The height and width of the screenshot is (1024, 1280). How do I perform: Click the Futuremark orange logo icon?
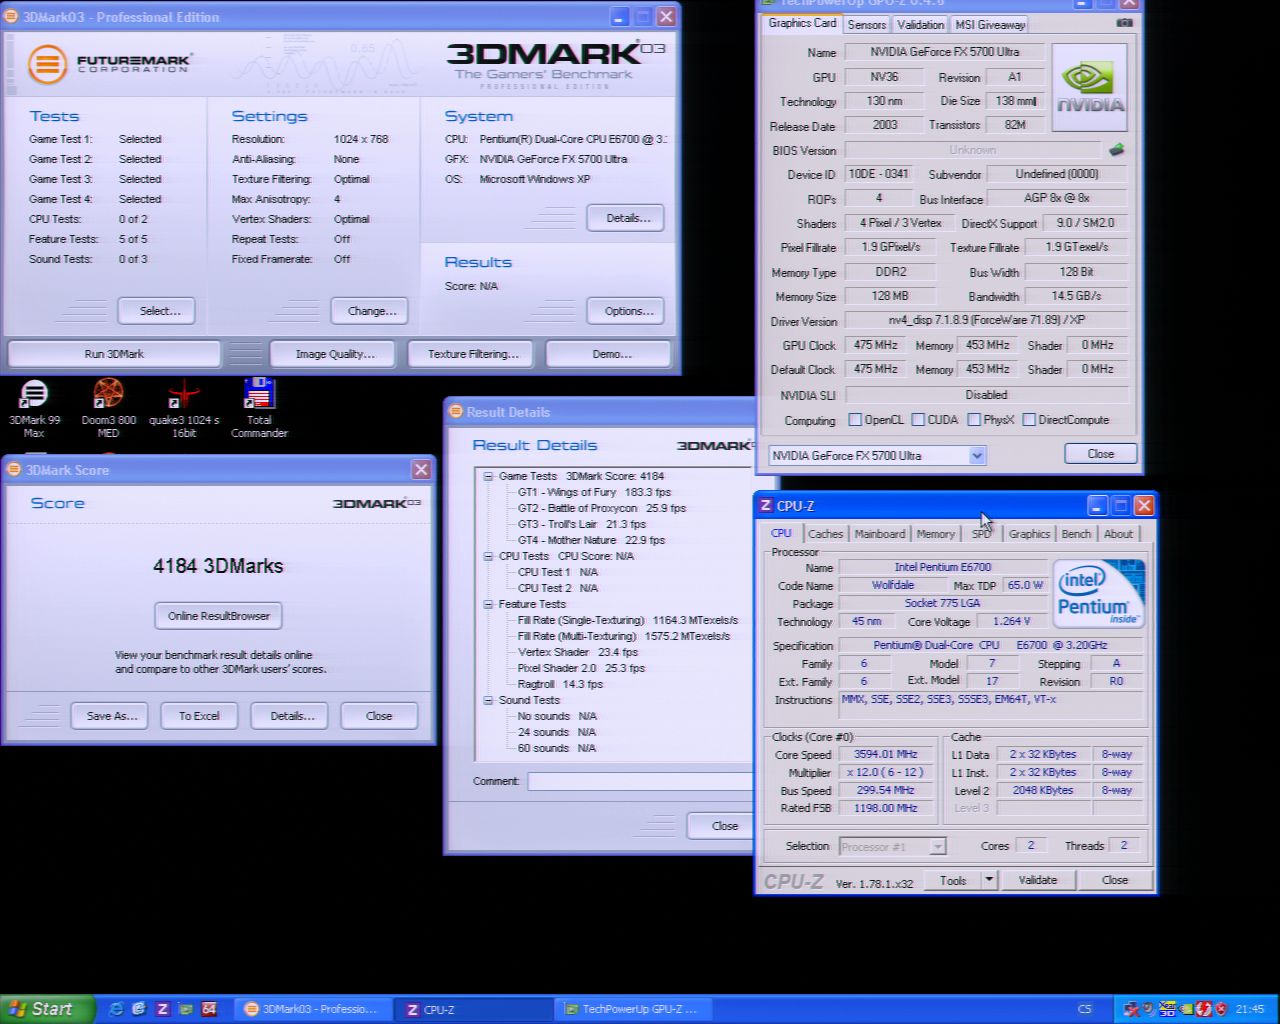coord(47,64)
